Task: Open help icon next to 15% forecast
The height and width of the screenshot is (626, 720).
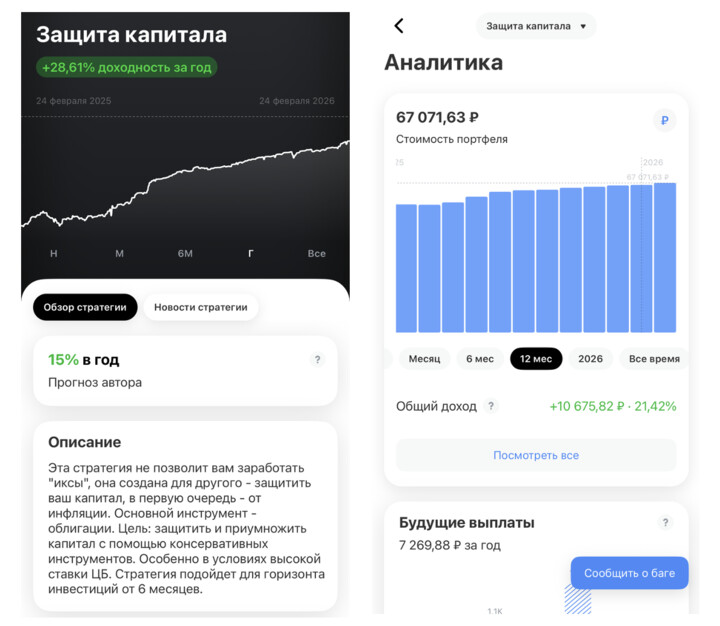Action: coord(318,360)
